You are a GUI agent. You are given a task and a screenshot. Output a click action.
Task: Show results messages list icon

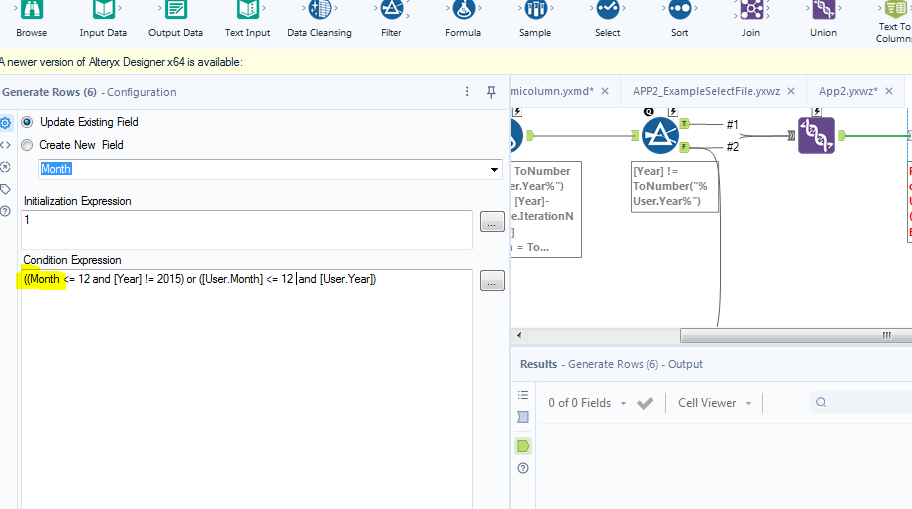pos(523,395)
